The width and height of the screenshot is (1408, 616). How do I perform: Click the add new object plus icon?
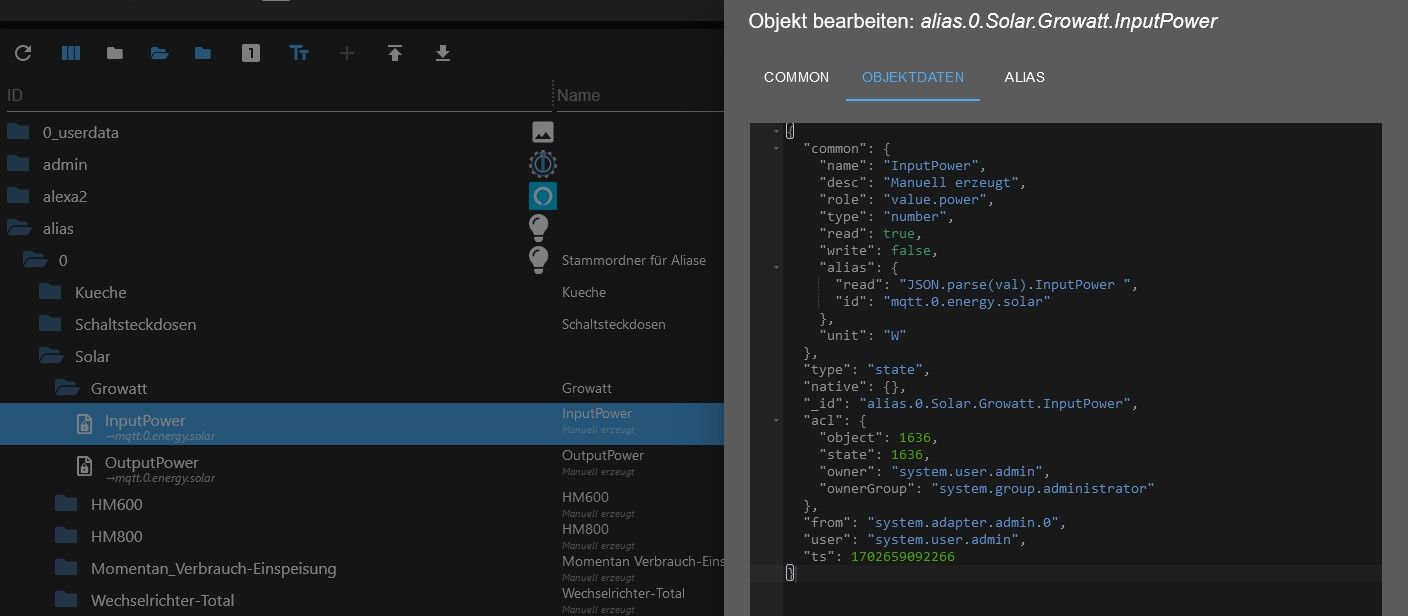point(347,53)
